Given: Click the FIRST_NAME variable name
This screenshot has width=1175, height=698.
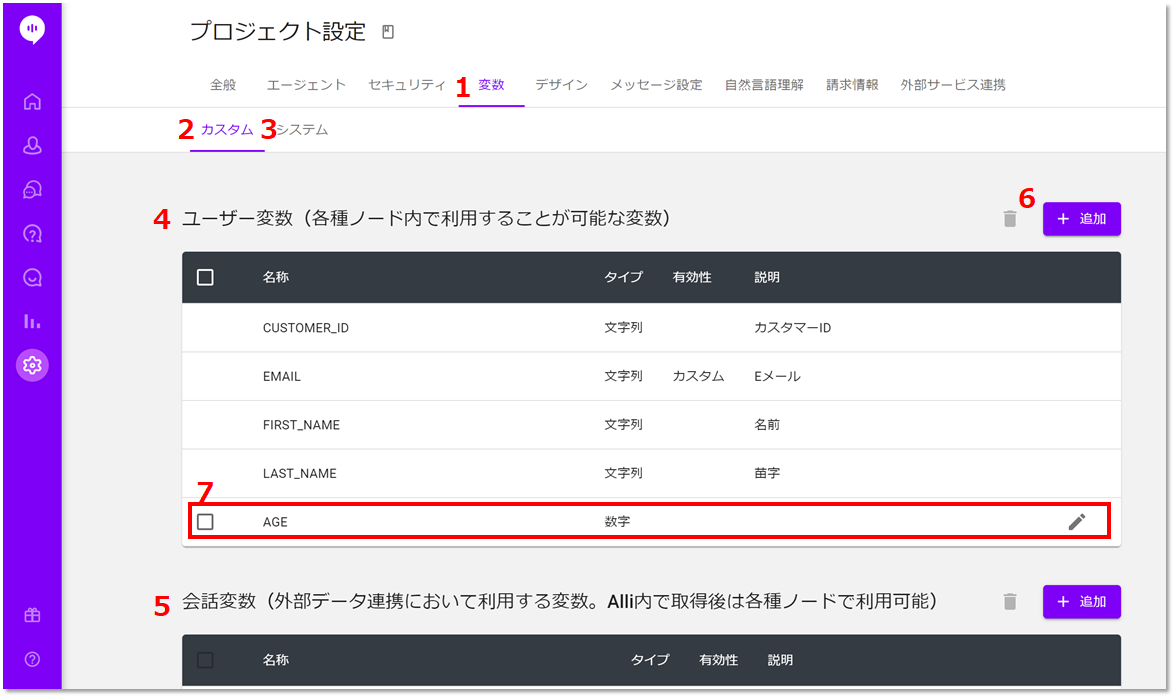Looking at the screenshot, I should 301,425.
